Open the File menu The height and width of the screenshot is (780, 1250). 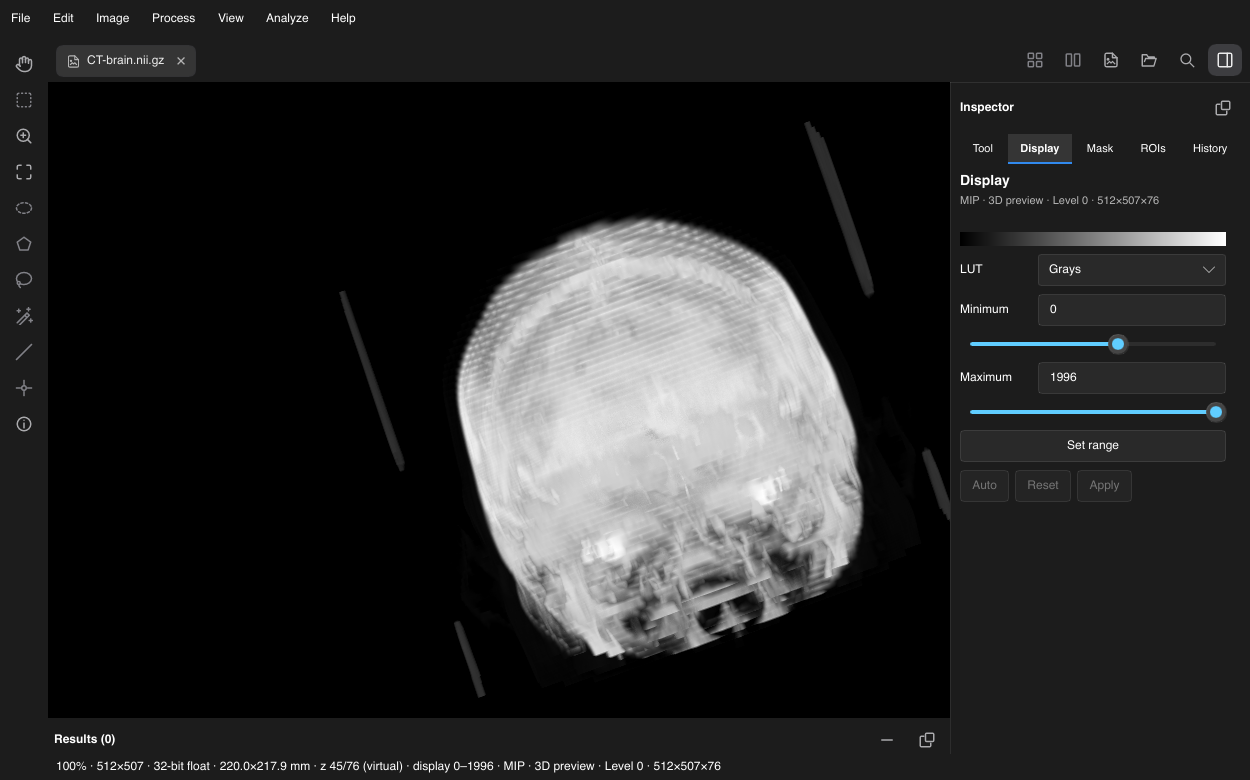coord(20,18)
